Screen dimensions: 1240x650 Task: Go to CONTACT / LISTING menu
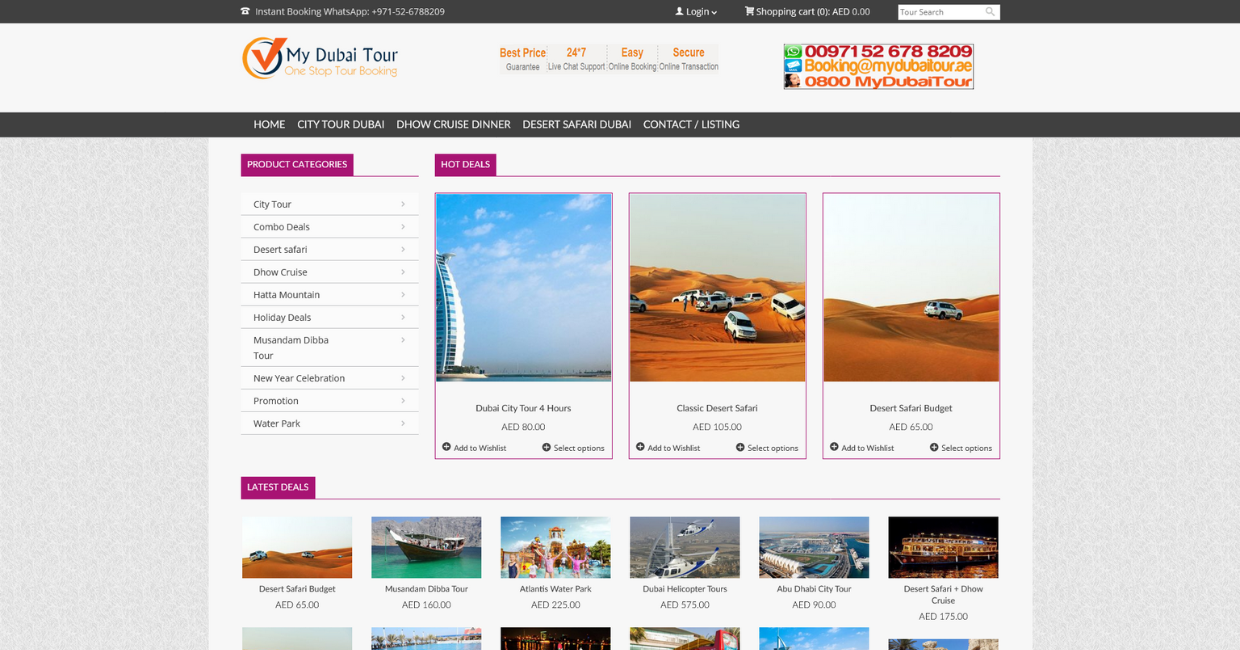click(691, 124)
